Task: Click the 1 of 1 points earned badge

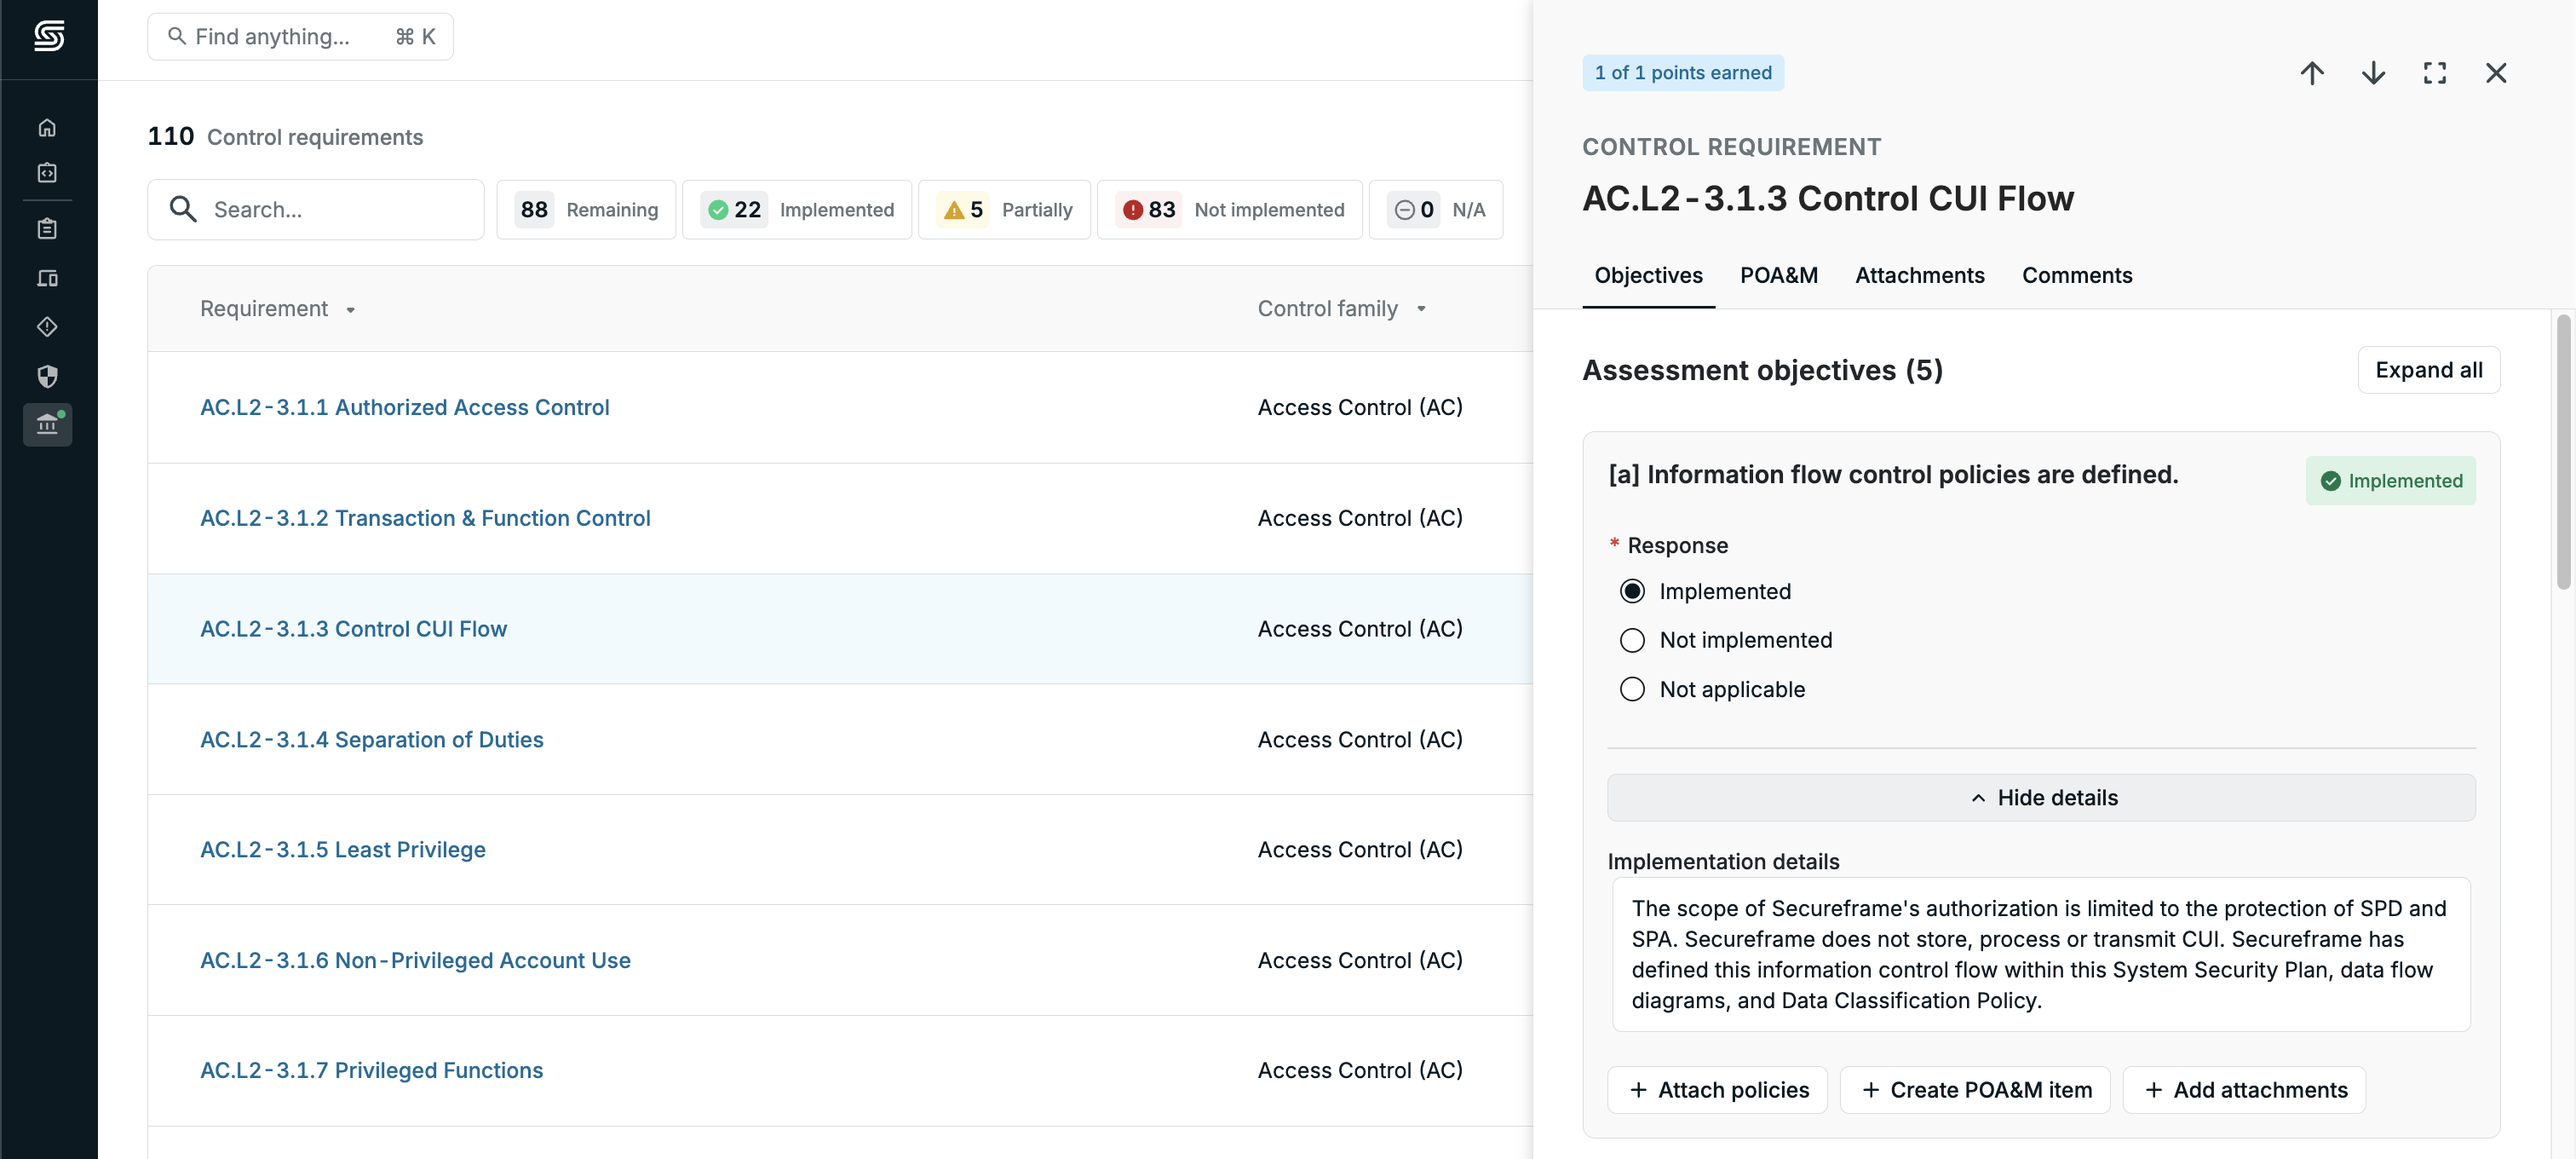Action: (x=1682, y=73)
